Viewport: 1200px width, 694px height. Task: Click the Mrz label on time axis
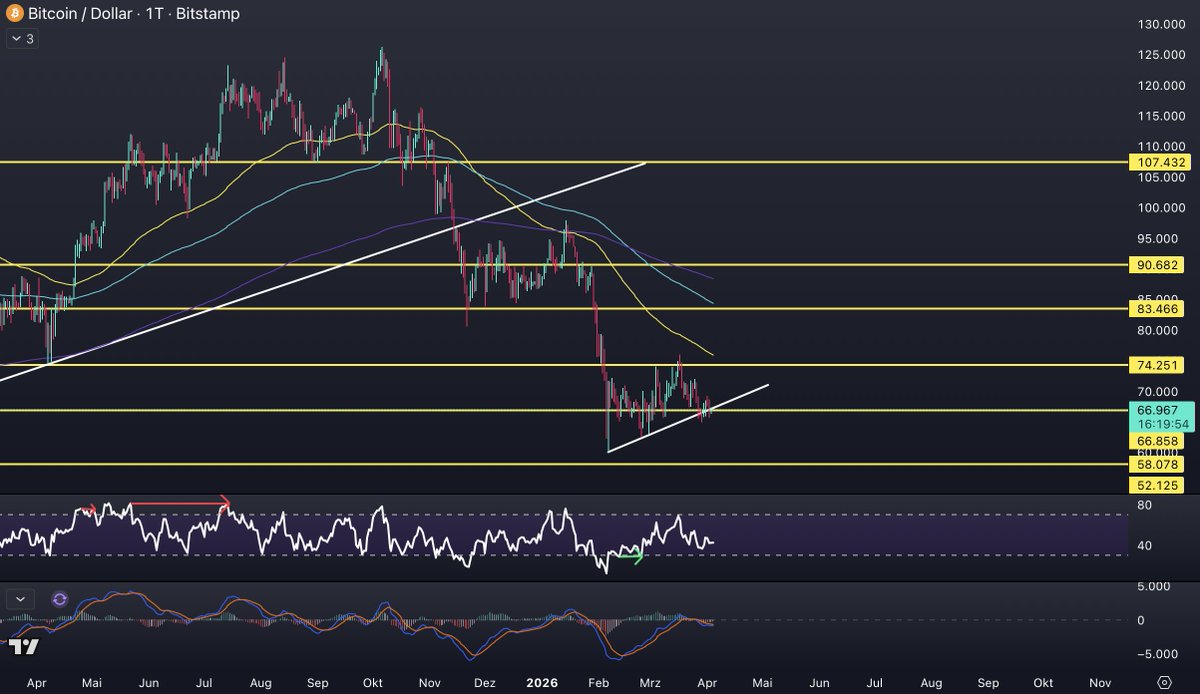point(650,681)
